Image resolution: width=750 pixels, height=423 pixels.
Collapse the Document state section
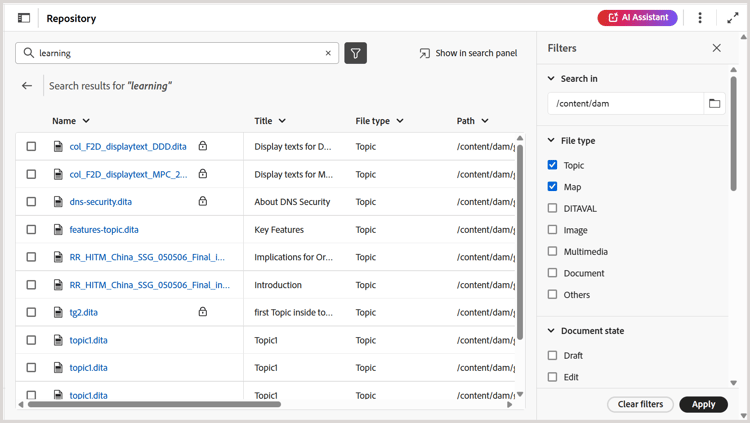coord(550,331)
